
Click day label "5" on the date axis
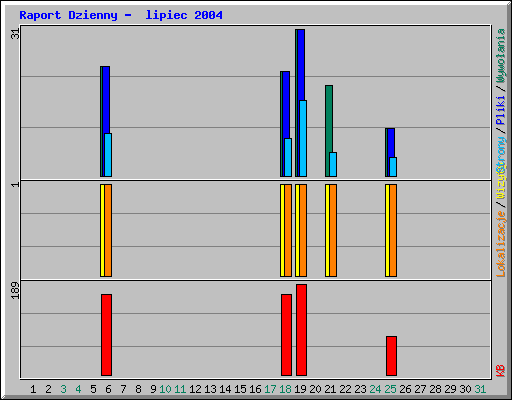[93, 389]
